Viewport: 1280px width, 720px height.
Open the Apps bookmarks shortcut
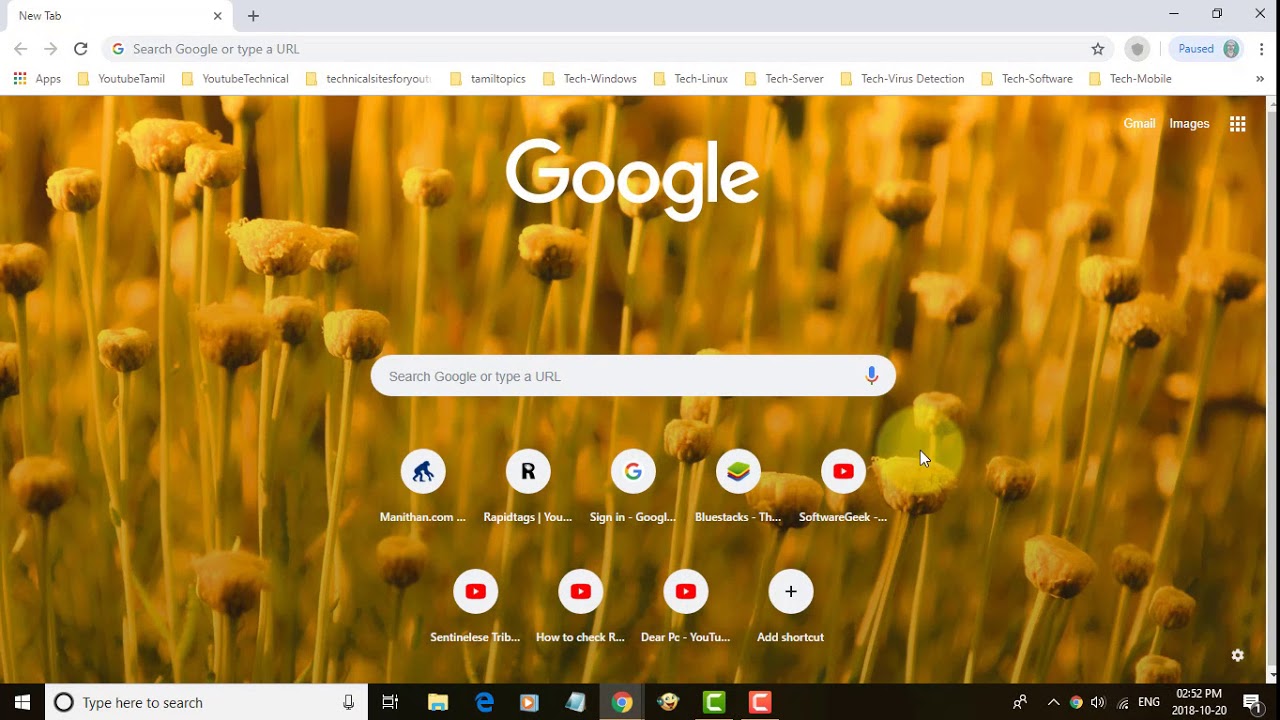tap(37, 79)
